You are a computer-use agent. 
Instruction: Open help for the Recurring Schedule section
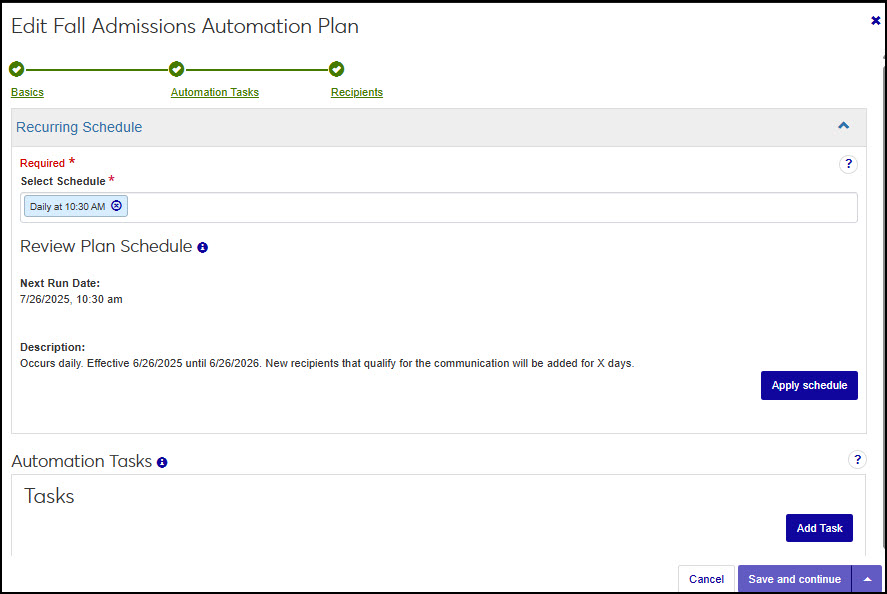(x=848, y=165)
